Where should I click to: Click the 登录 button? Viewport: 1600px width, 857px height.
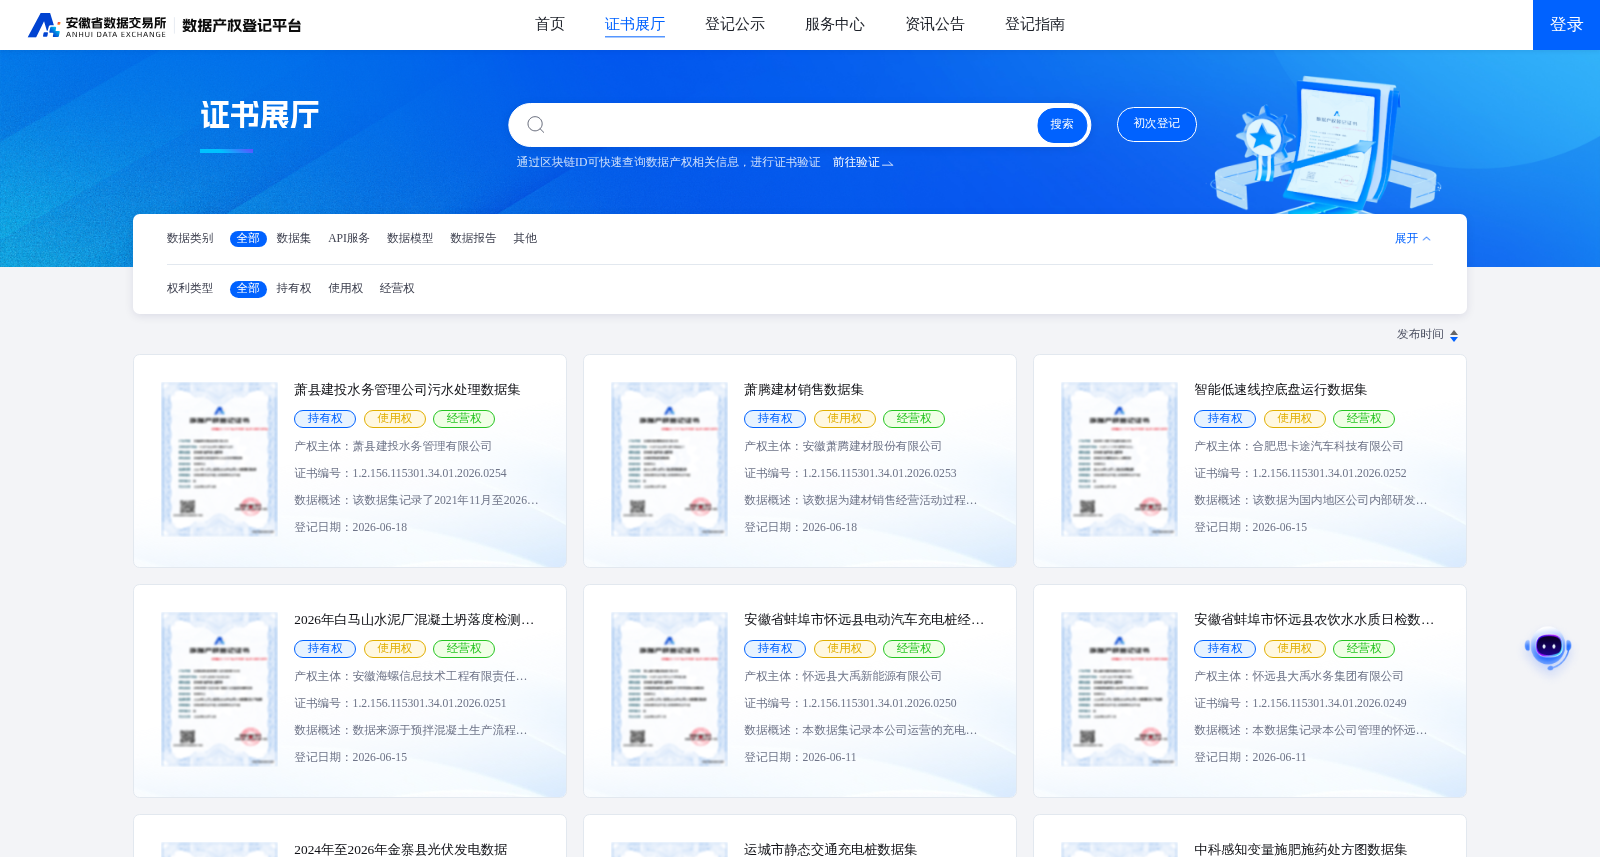[1566, 25]
